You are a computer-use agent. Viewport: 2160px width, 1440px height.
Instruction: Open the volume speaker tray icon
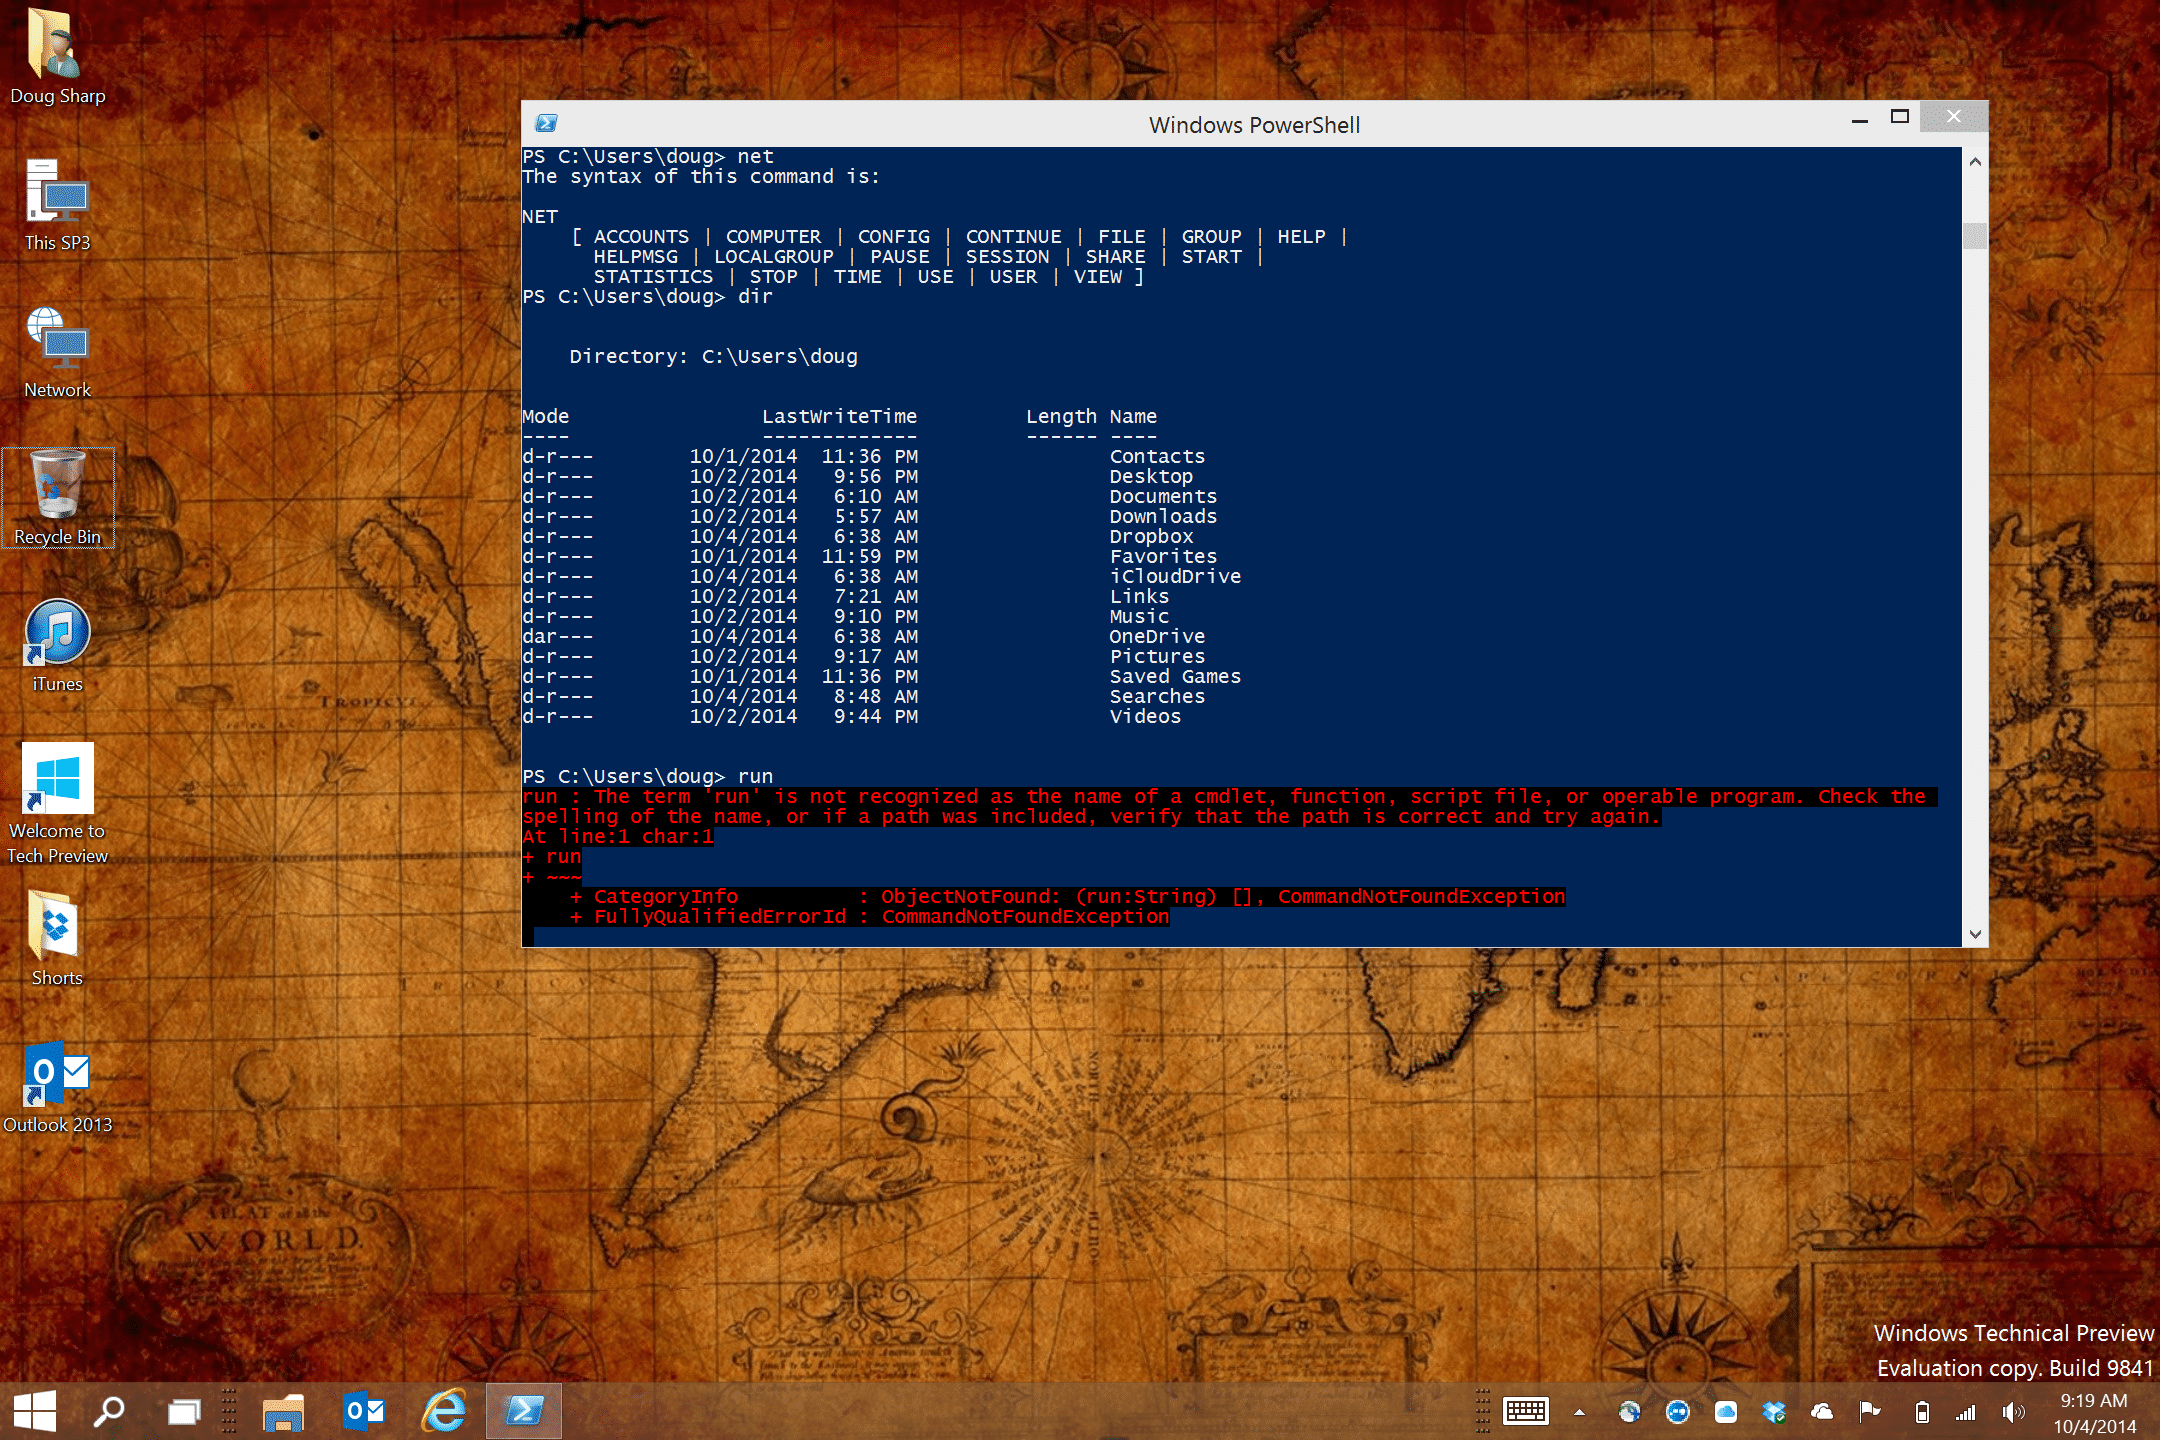2013,1412
